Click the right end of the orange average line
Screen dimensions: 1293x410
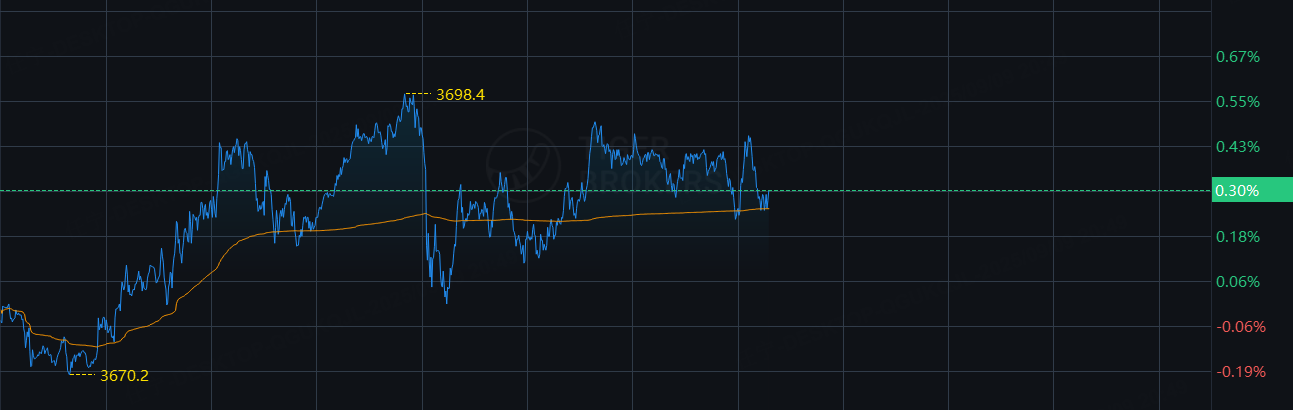(x=768, y=208)
